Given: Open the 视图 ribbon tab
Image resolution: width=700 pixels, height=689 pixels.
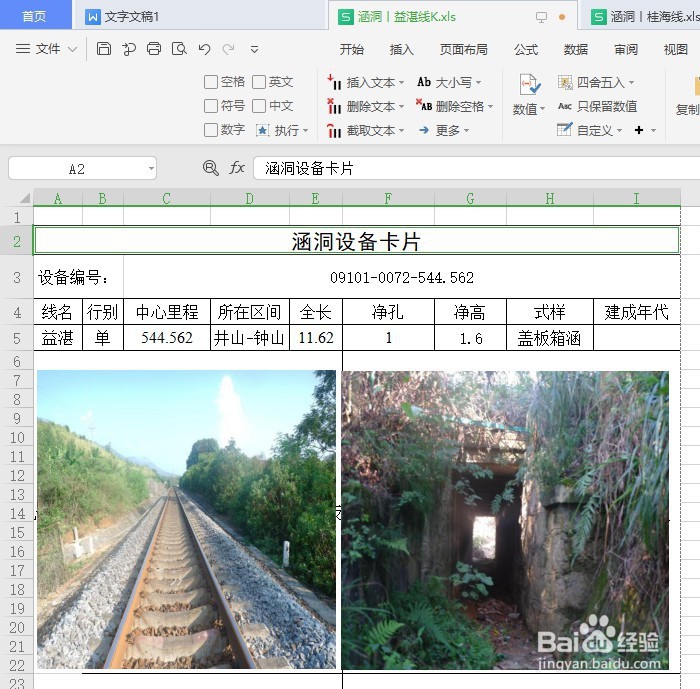Looking at the screenshot, I should [x=675, y=49].
